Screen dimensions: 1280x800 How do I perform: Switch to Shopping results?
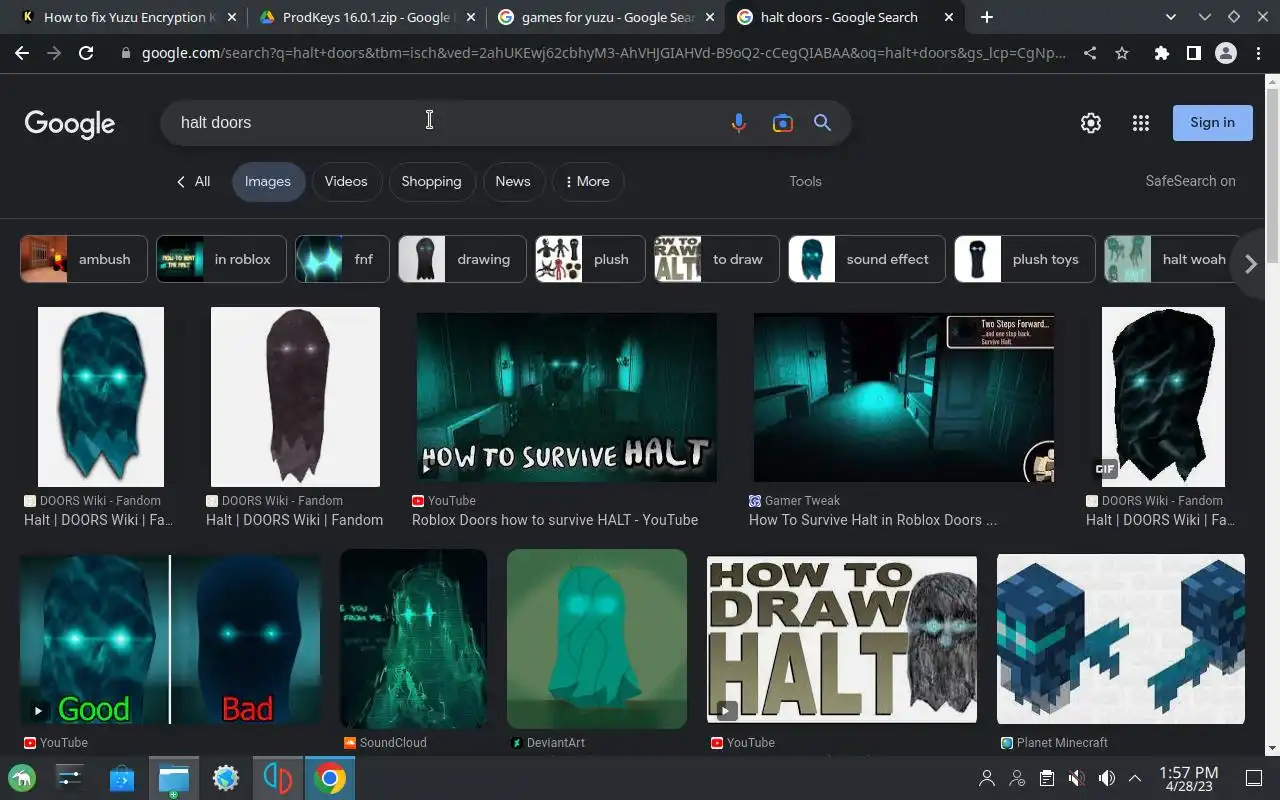[x=431, y=181]
